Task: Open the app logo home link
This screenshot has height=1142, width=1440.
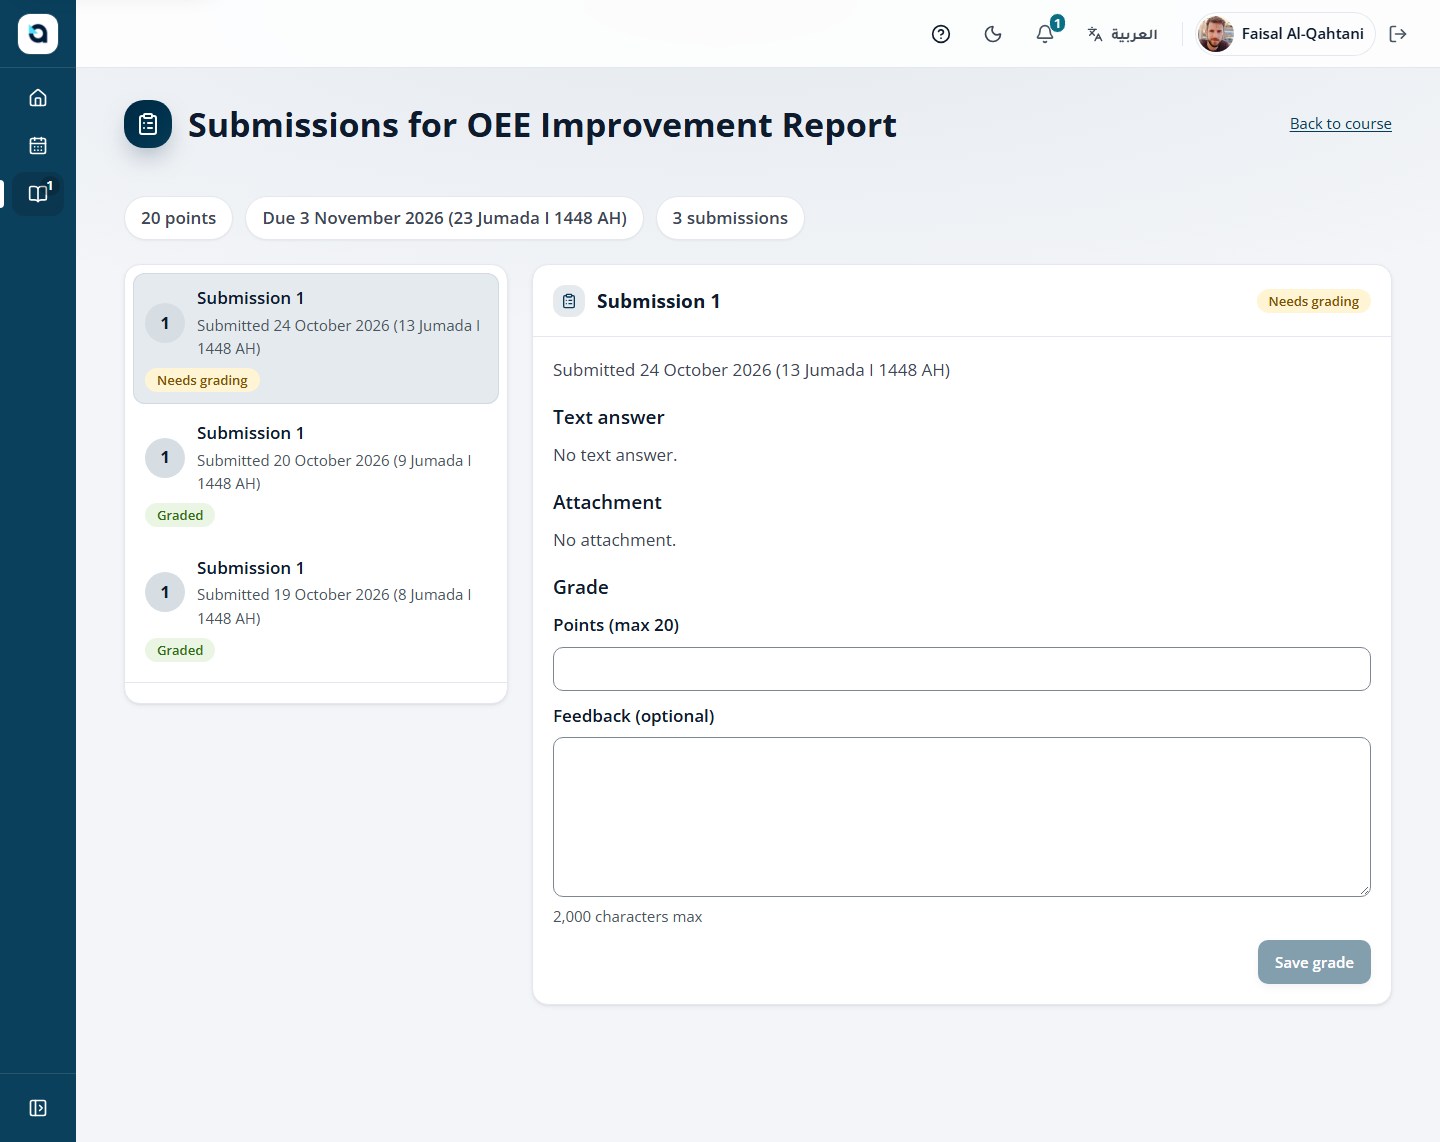Action: click(x=38, y=34)
